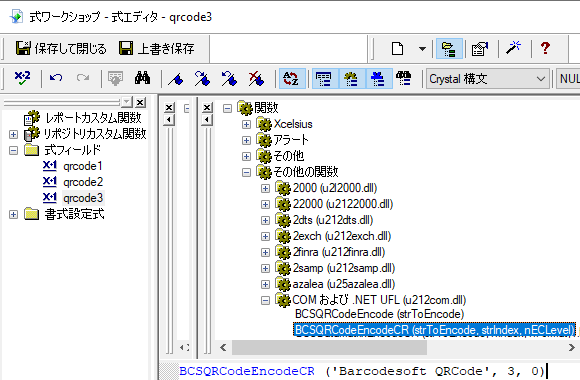Close the field tree pane
The image size is (580, 380).
pyautogui.click(x=169, y=108)
